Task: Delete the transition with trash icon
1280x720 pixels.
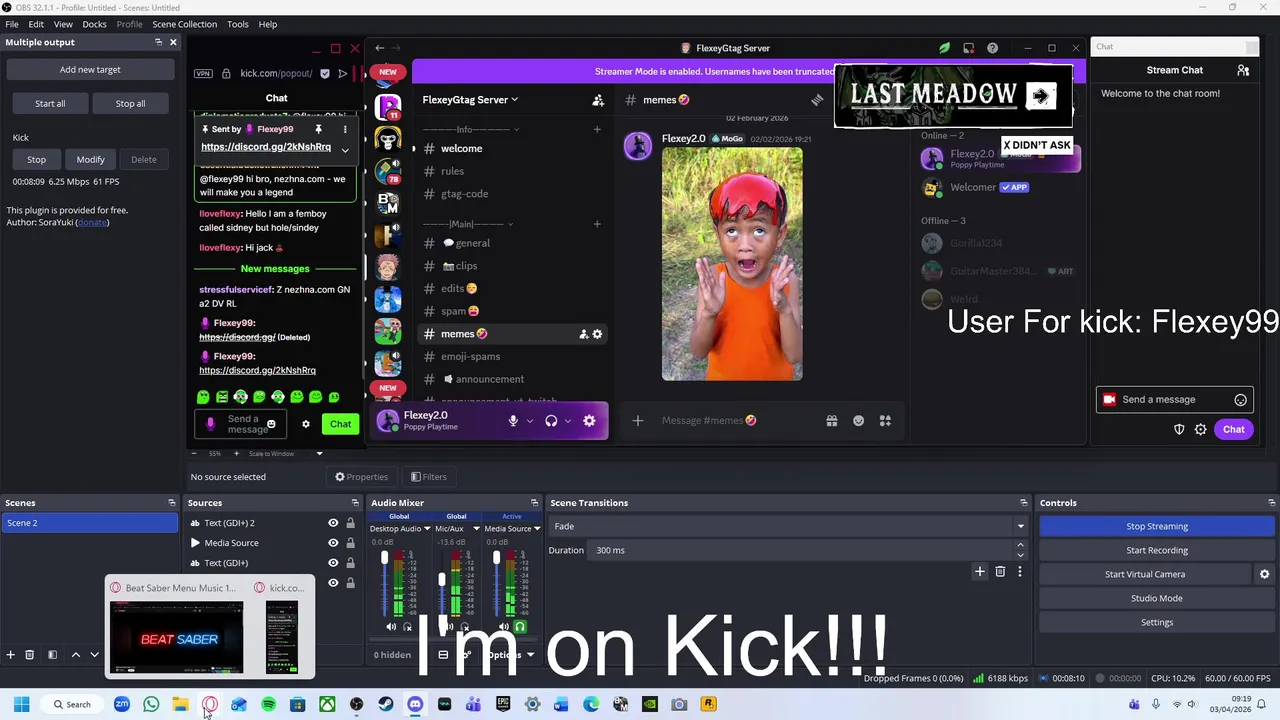Action: coord(1000,572)
